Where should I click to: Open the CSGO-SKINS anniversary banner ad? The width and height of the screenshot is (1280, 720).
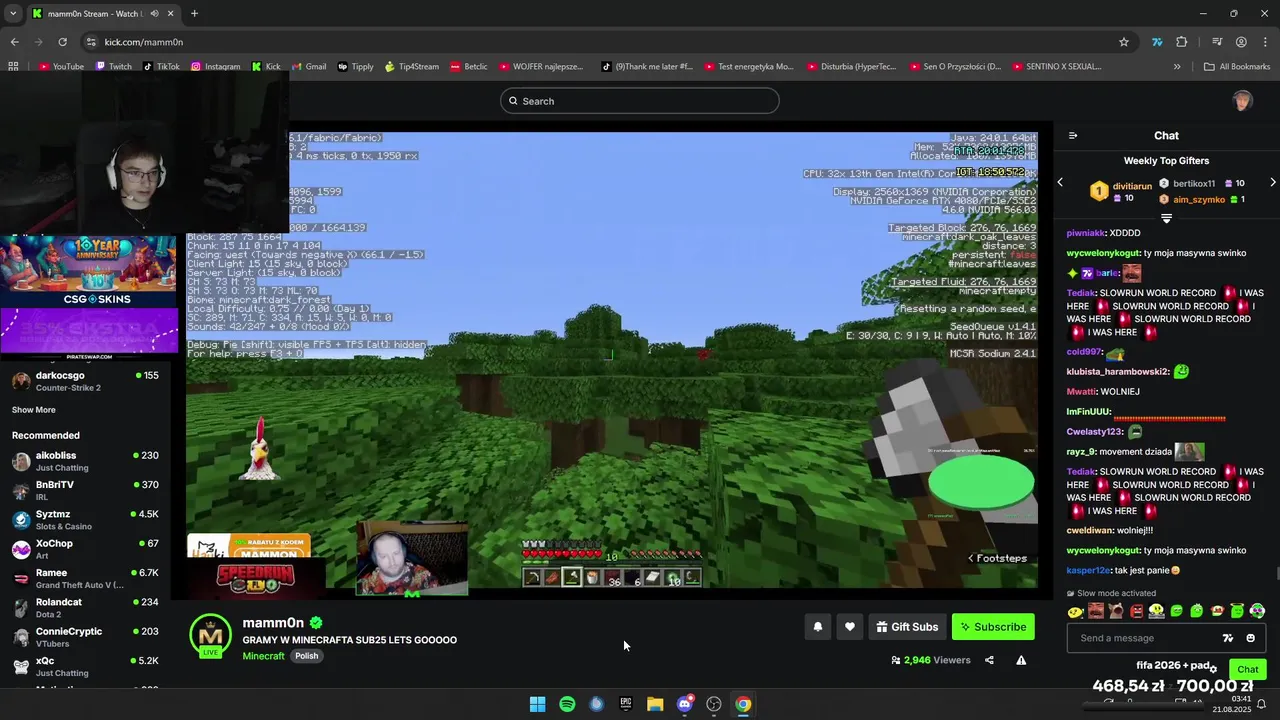[89, 270]
